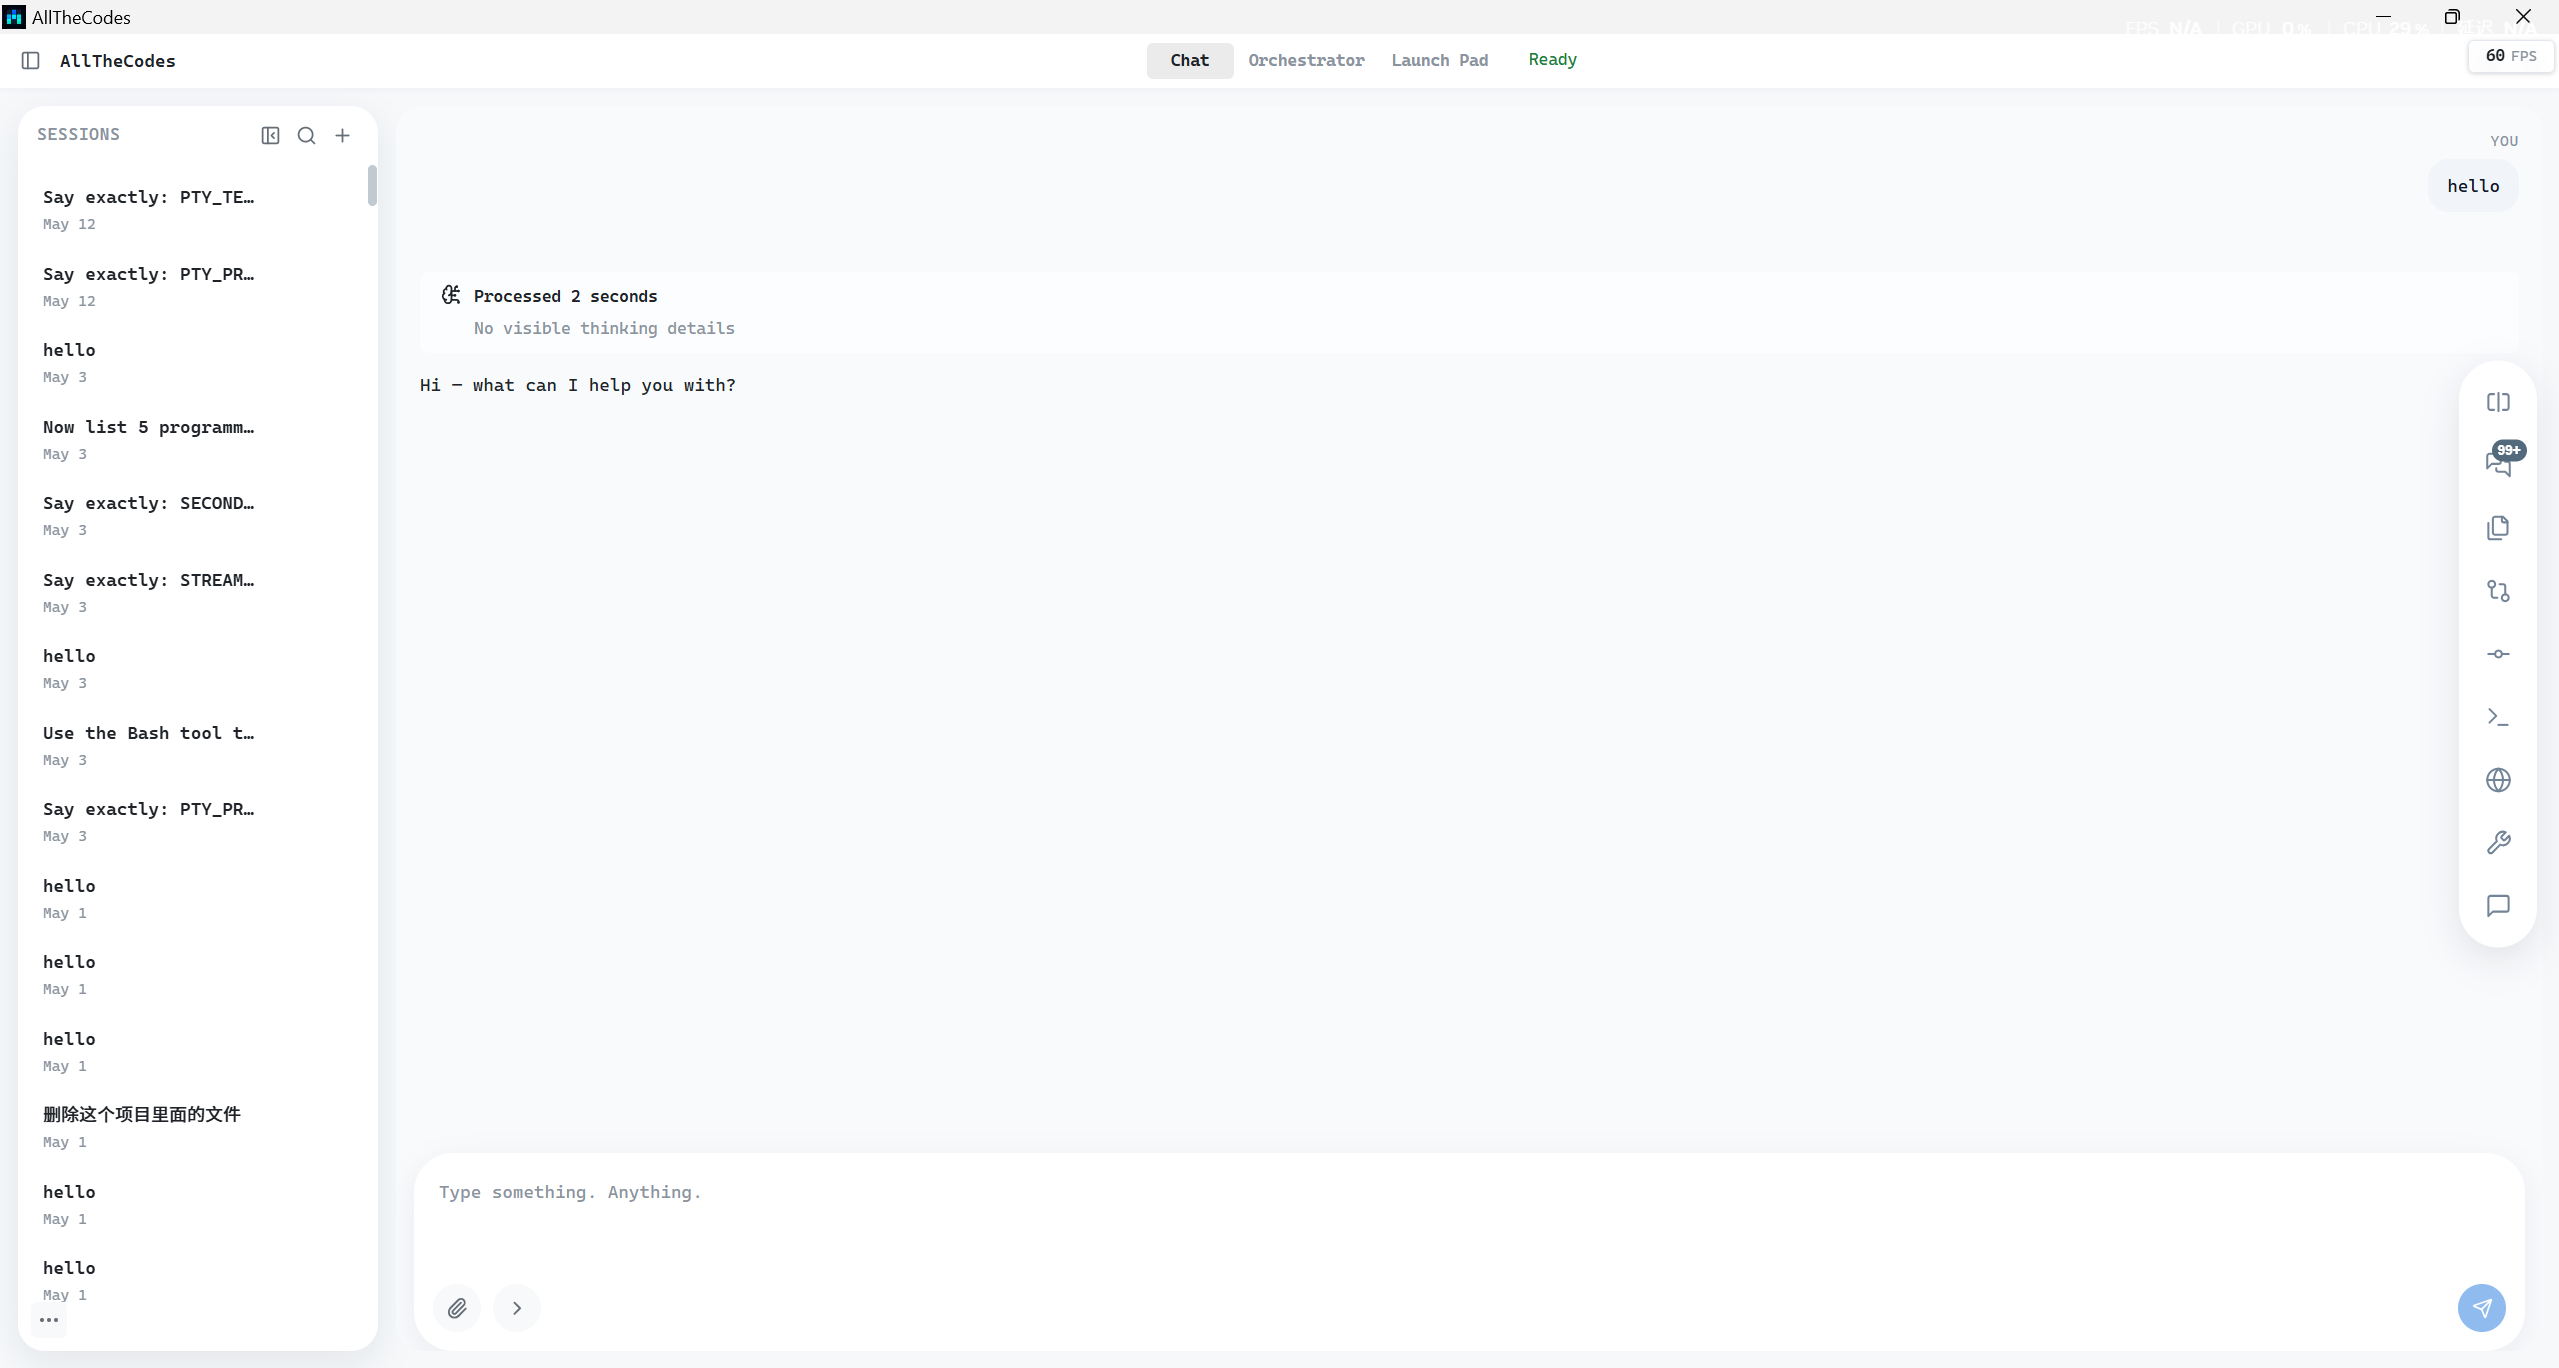Collapse the Sessions panel
The width and height of the screenshot is (2559, 1368).
pos(270,136)
